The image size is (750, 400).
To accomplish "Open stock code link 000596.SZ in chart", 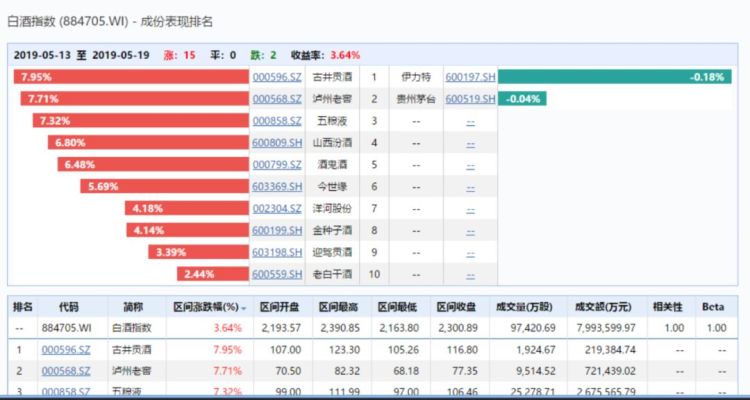I will pos(277,77).
